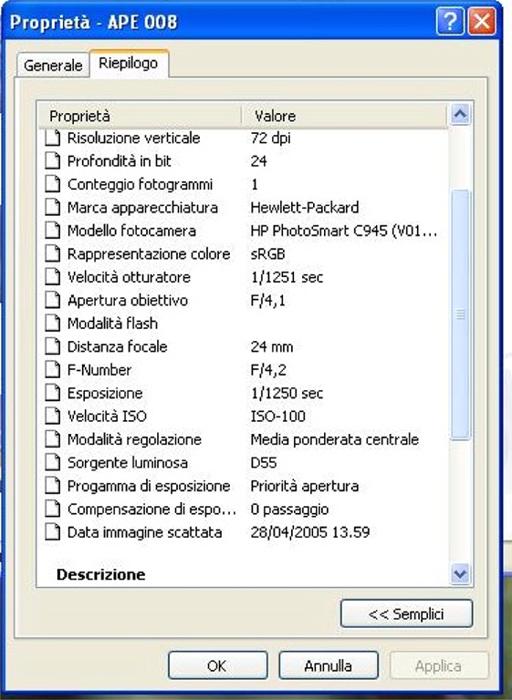This screenshot has width=512, height=700.
Task: Click the icon next to Velocità ISO
Action: (x=52, y=416)
